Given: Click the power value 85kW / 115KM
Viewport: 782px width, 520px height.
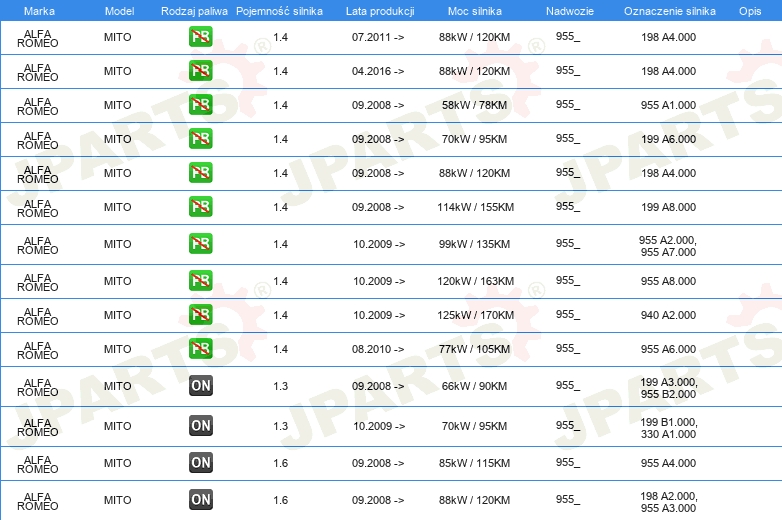Looking at the screenshot, I should click(x=474, y=463).
